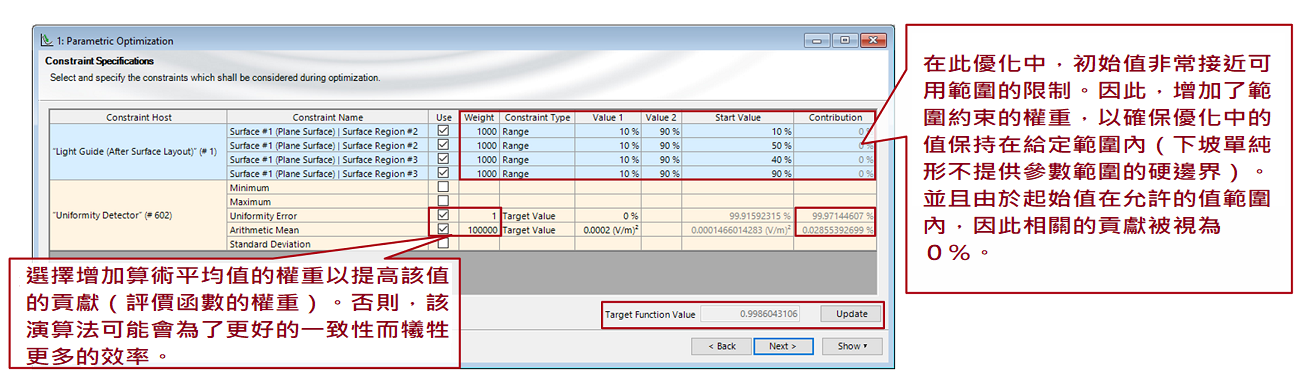Uncheck Use for Region #3 row starting 90 %

click(442, 173)
